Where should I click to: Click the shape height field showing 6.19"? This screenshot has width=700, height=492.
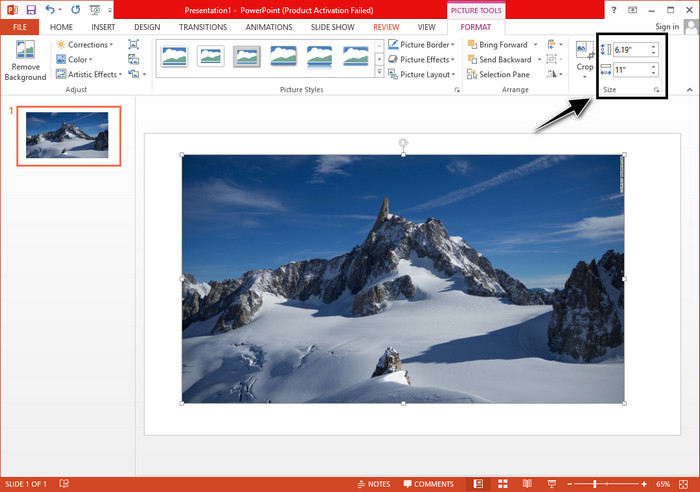point(631,50)
